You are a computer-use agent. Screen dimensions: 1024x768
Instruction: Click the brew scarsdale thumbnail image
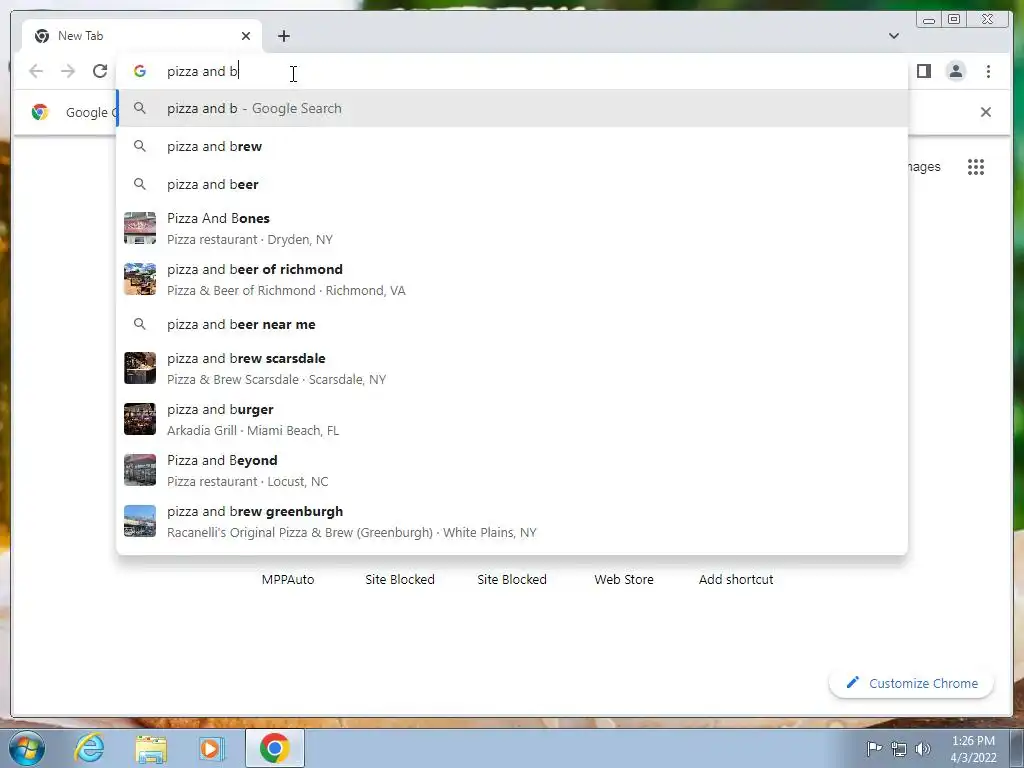coord(140,368)
